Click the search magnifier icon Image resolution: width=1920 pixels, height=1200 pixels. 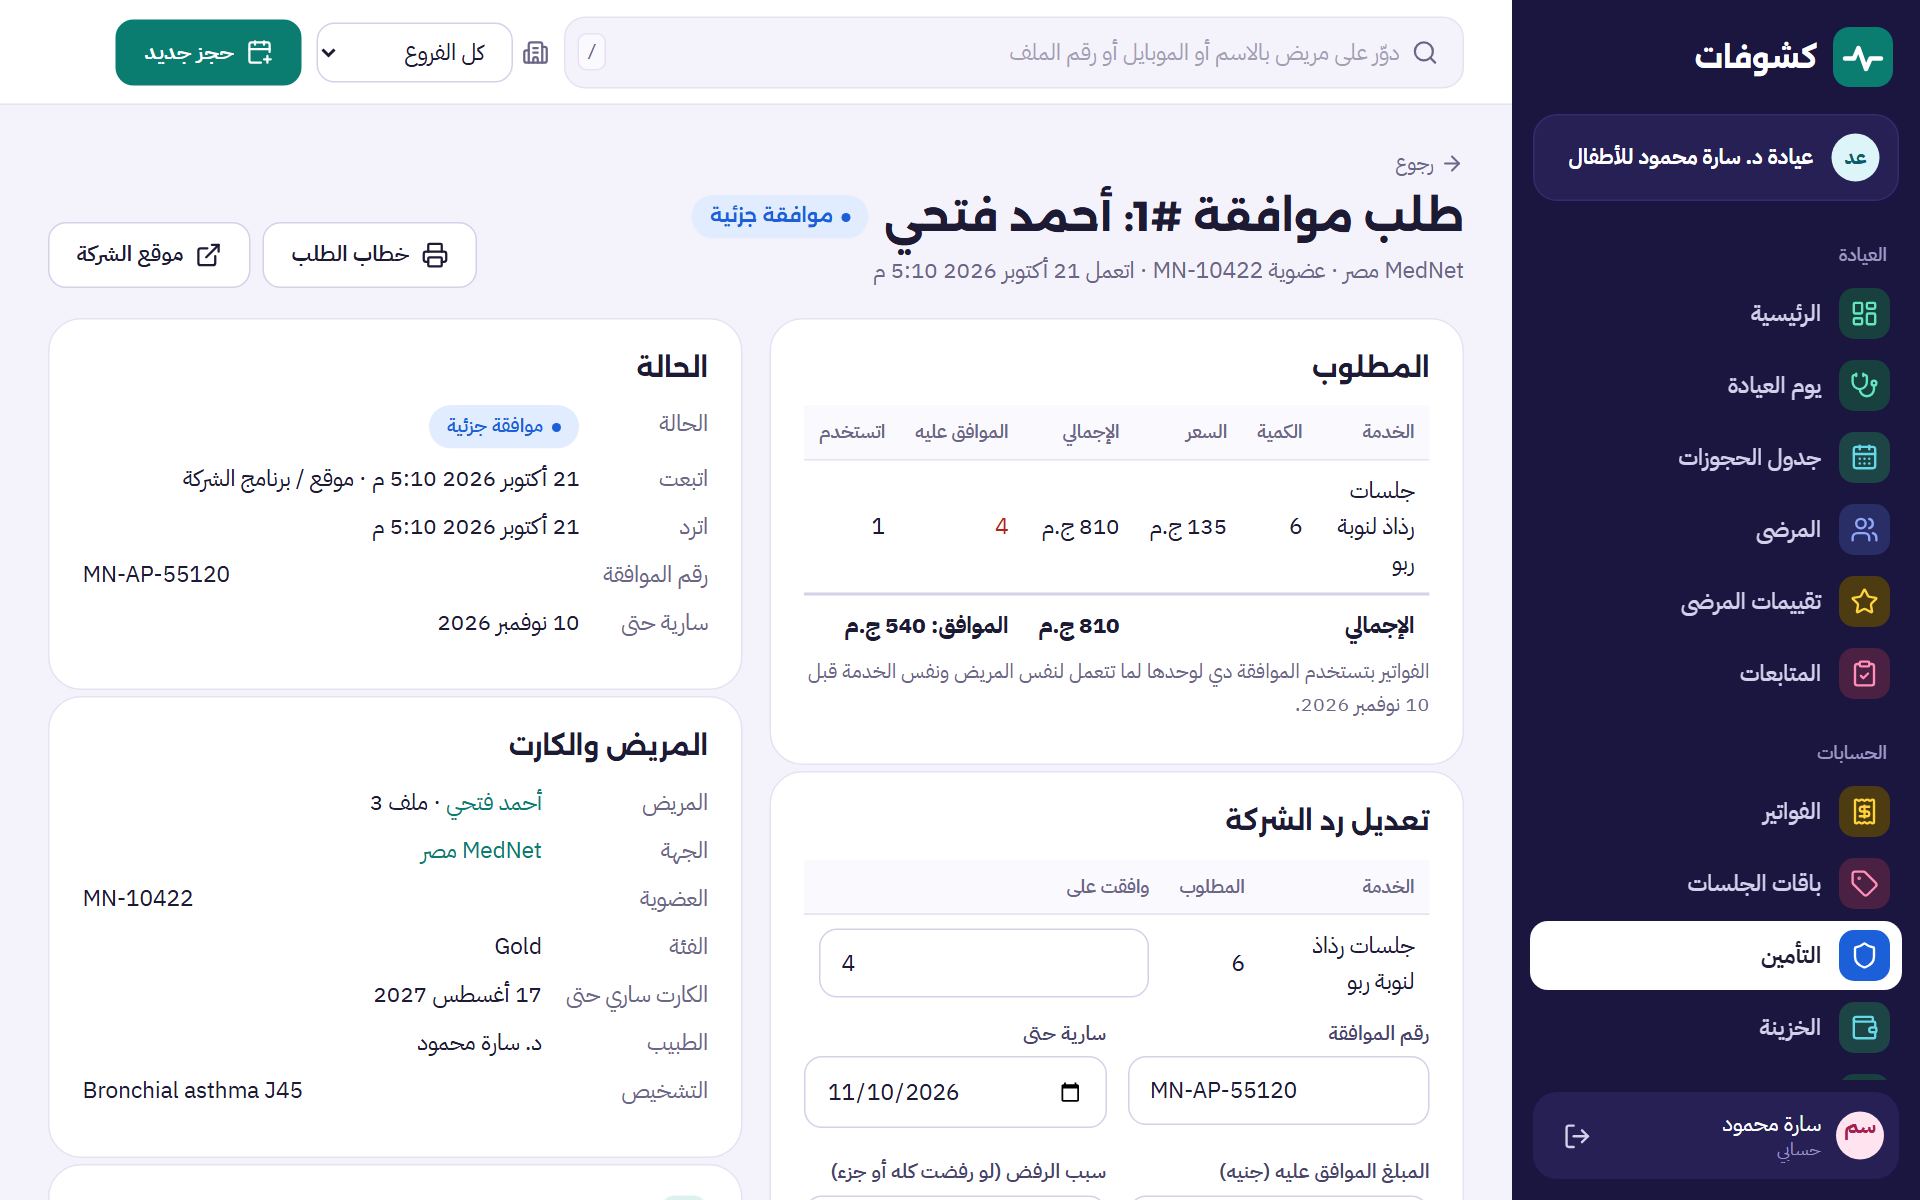coord(1425,53)
